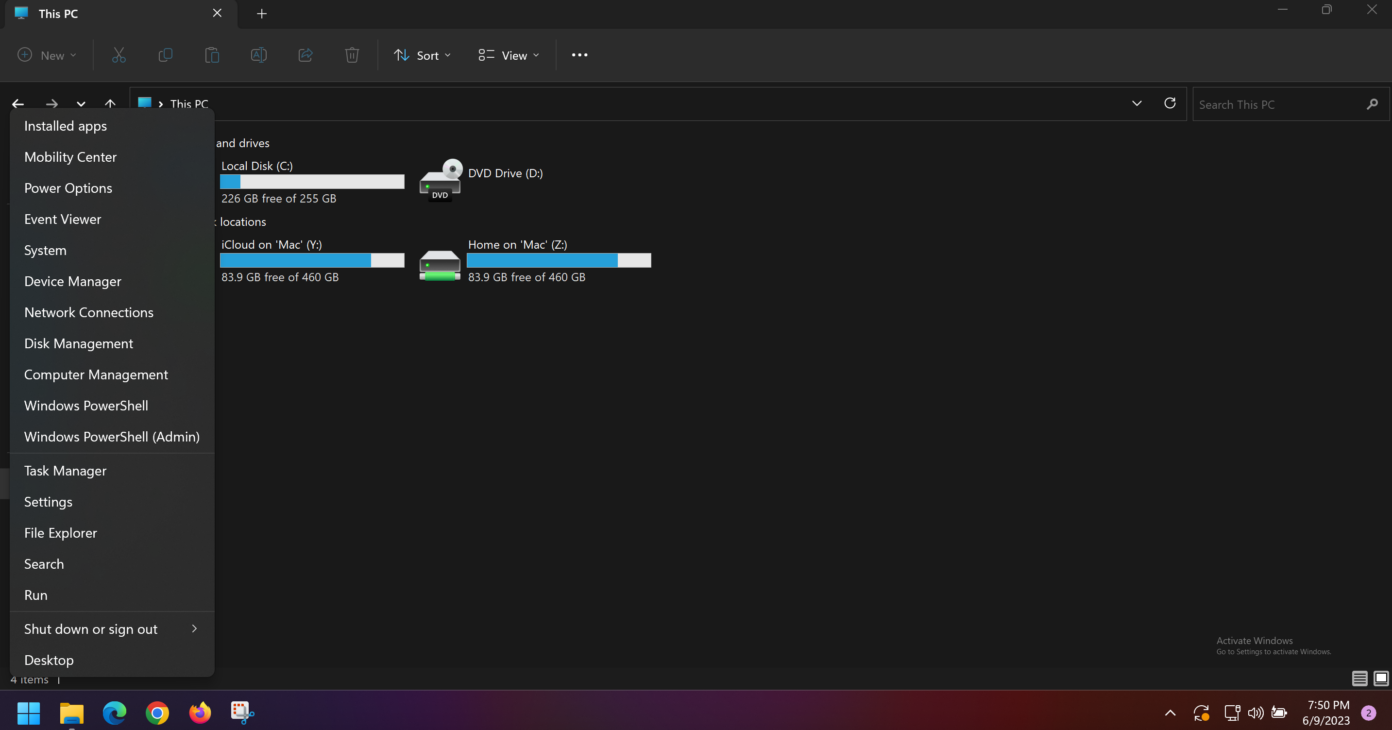This screenshot has height=730, width=1392.
Task: Navigate up one folder level
Action: point(110,103)
